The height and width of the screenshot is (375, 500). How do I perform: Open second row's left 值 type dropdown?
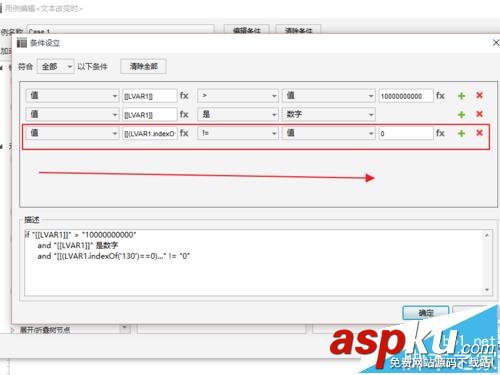pyautogui.click(x=72, y=115)
